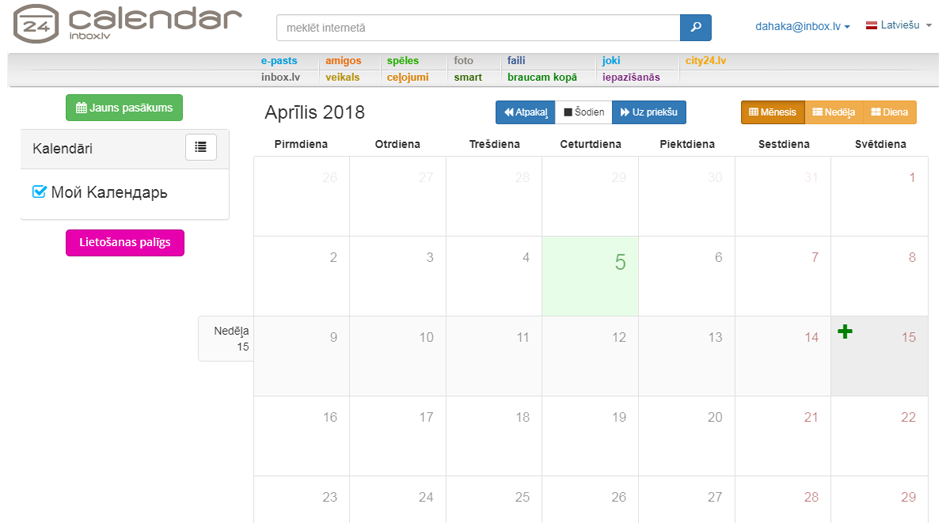Select the April 11 day cell
Image resolution: width=950 pixels, height=524 pixels.
(494, 356)
